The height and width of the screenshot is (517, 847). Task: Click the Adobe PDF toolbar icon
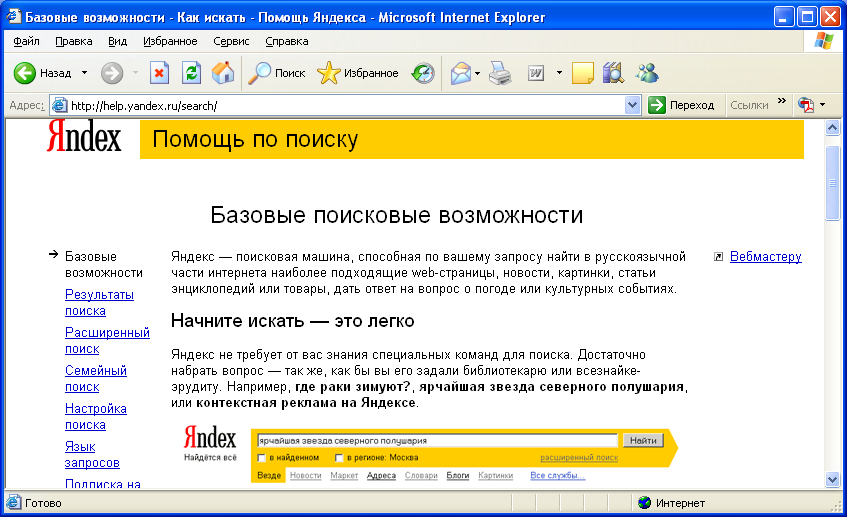pos(806,105)
